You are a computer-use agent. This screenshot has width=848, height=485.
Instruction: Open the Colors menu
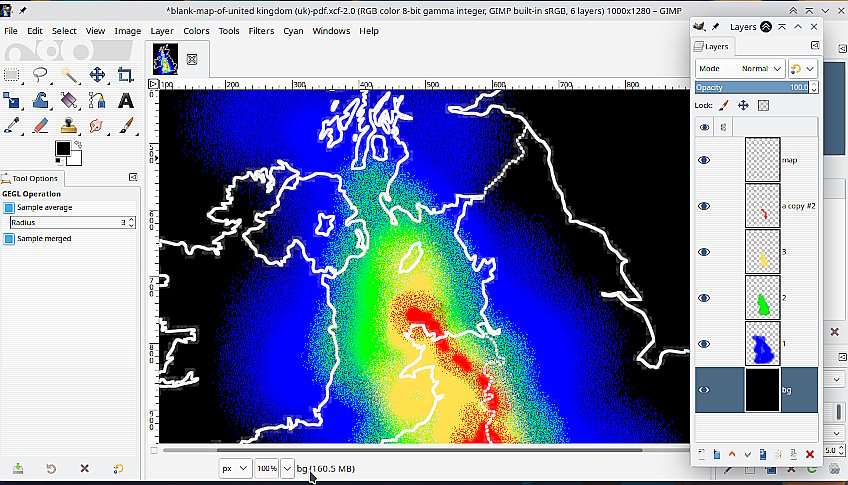196,31
